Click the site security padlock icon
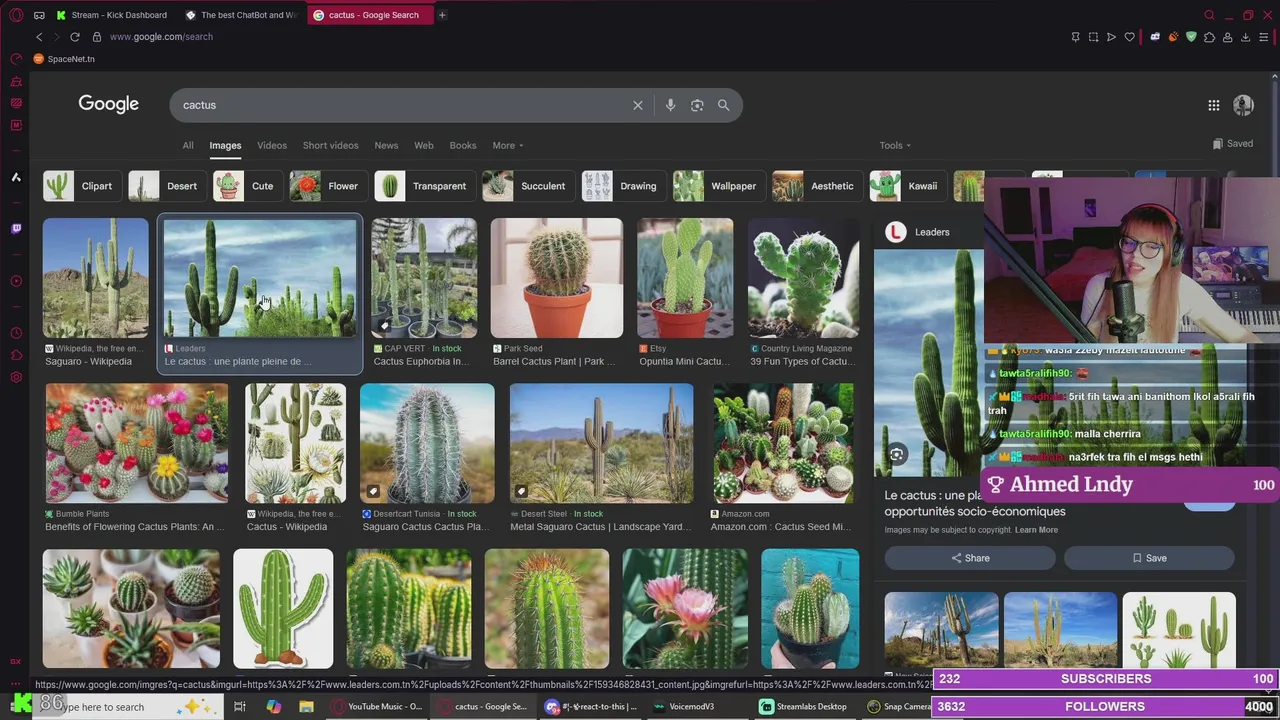 click(97, 37)
